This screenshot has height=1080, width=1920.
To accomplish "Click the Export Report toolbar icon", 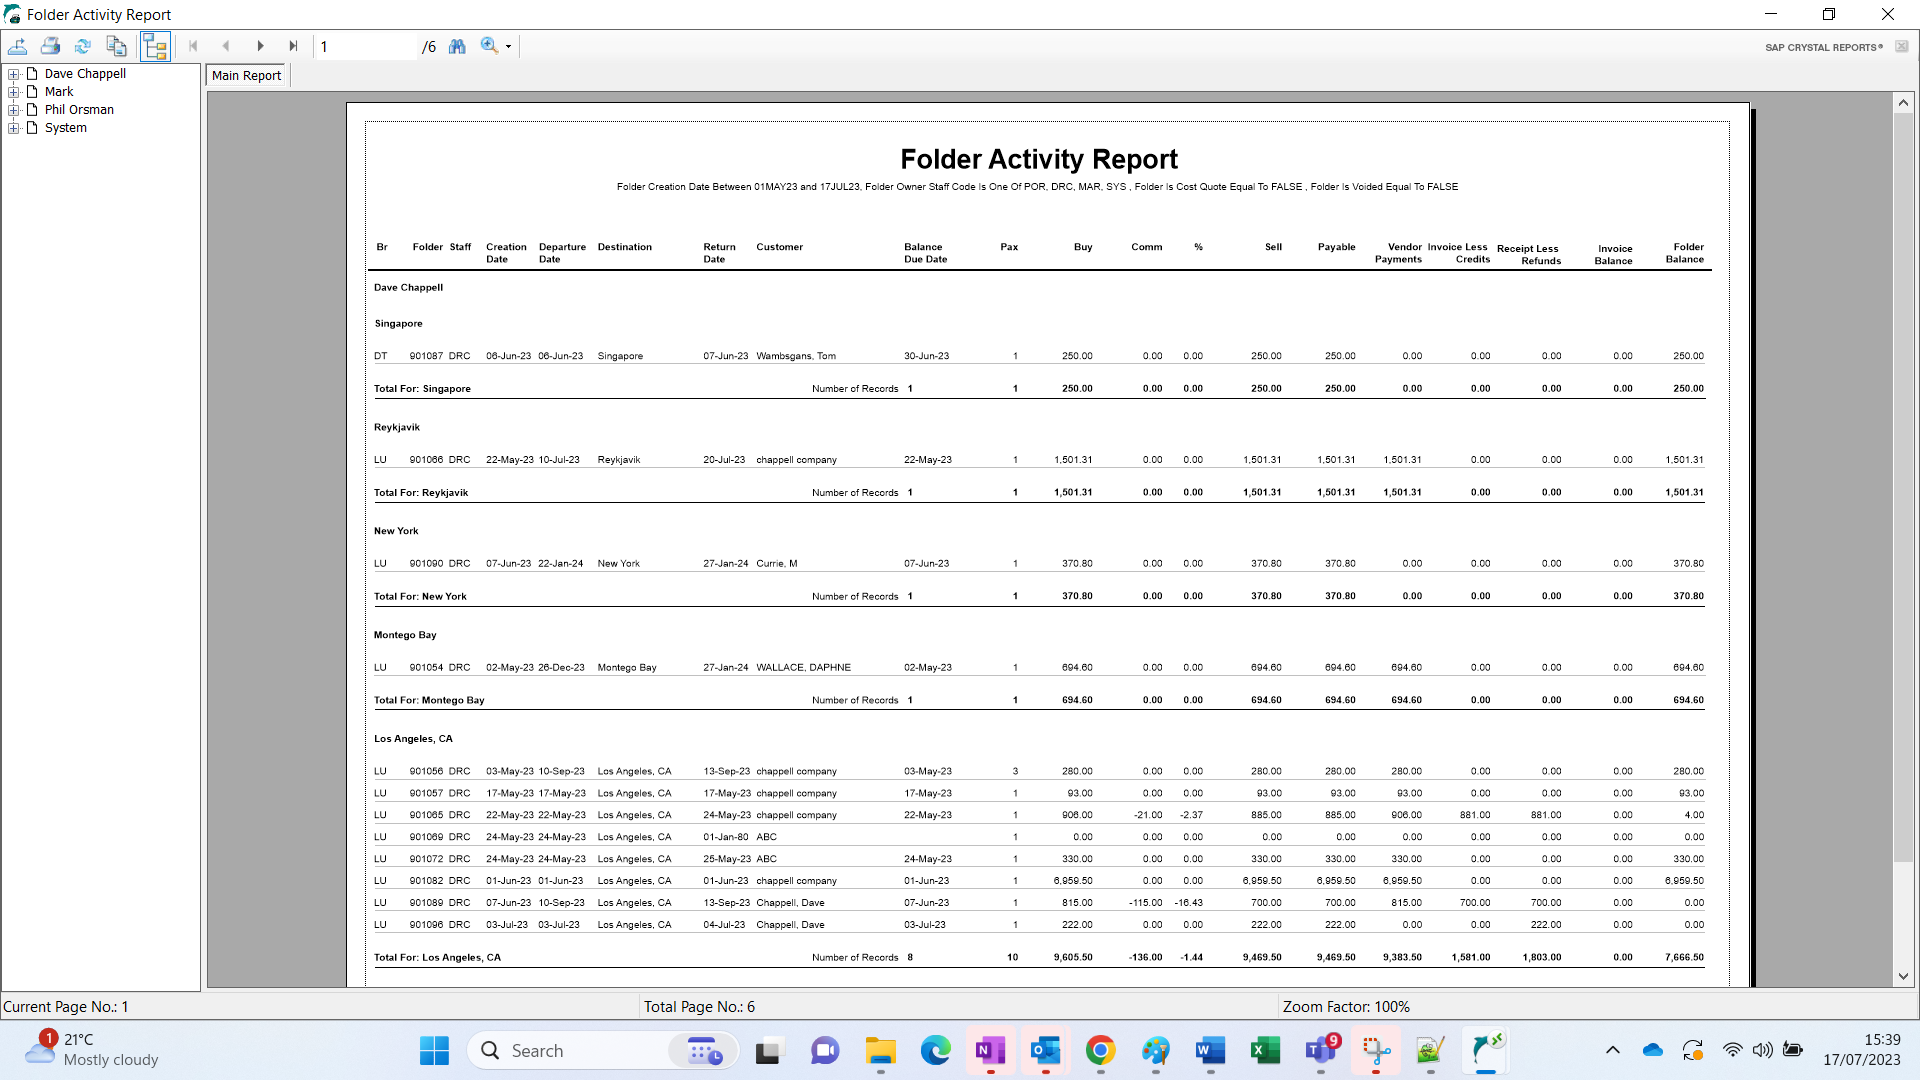I will tap(18, 46).
